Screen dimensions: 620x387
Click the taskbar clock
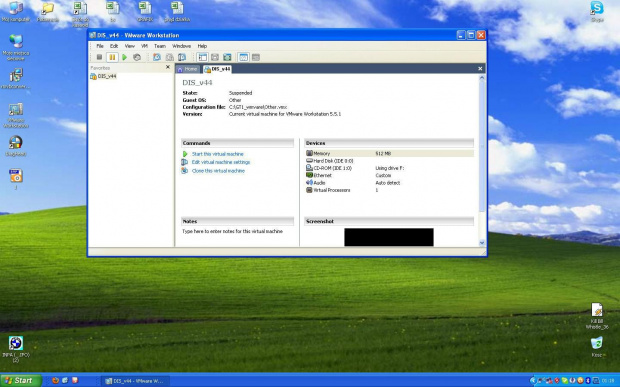(x=608, y=381)
